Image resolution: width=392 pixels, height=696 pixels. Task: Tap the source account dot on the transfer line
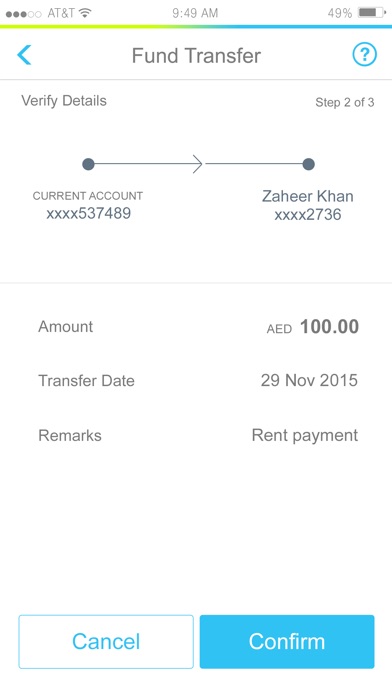click(x=88, y=164)
